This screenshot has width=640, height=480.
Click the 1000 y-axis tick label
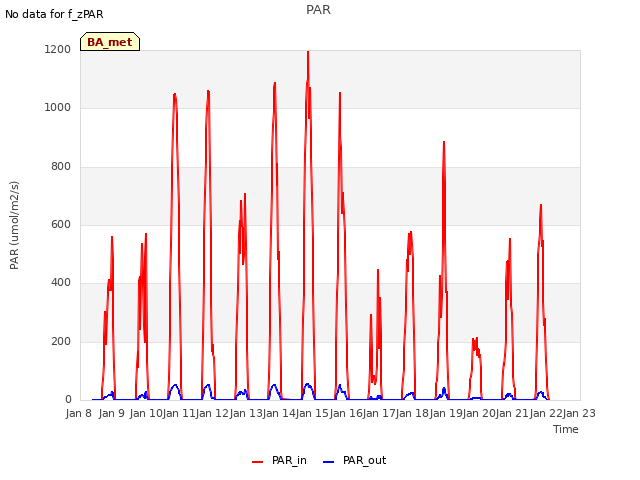[58, 108]
